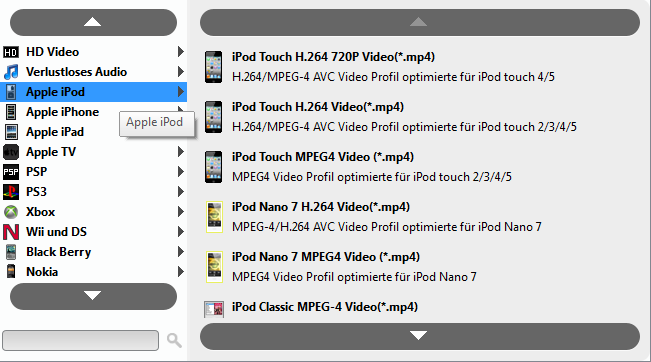
Task: Open the Wii und DS category
Action: click(x=93, y=232)
